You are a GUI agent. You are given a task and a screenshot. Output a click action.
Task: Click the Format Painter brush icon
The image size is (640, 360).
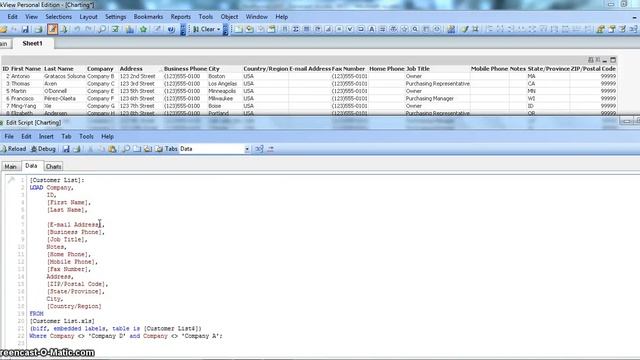pyautogui.click(x=465, y=29)
